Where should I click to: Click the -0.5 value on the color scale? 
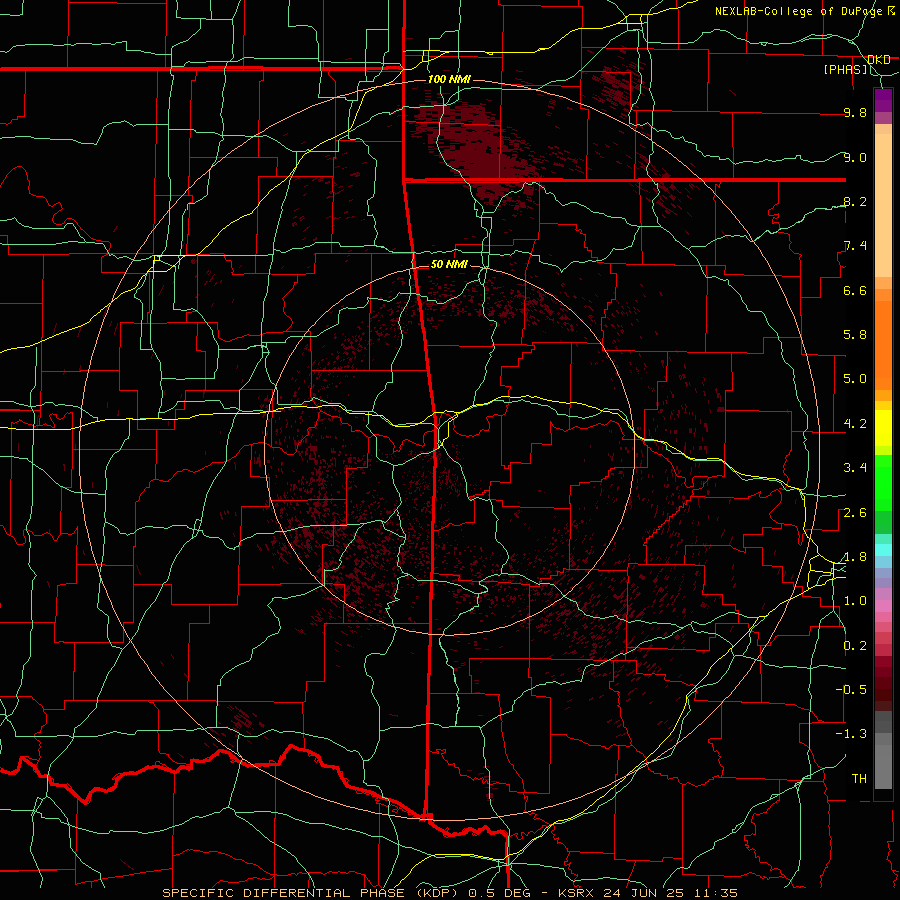(x=852, y=690)
